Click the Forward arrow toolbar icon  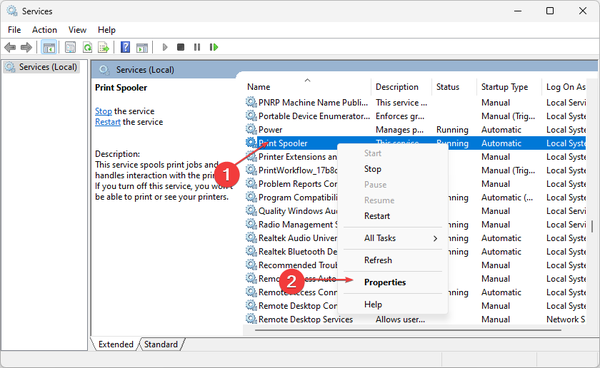pos(26,47)
